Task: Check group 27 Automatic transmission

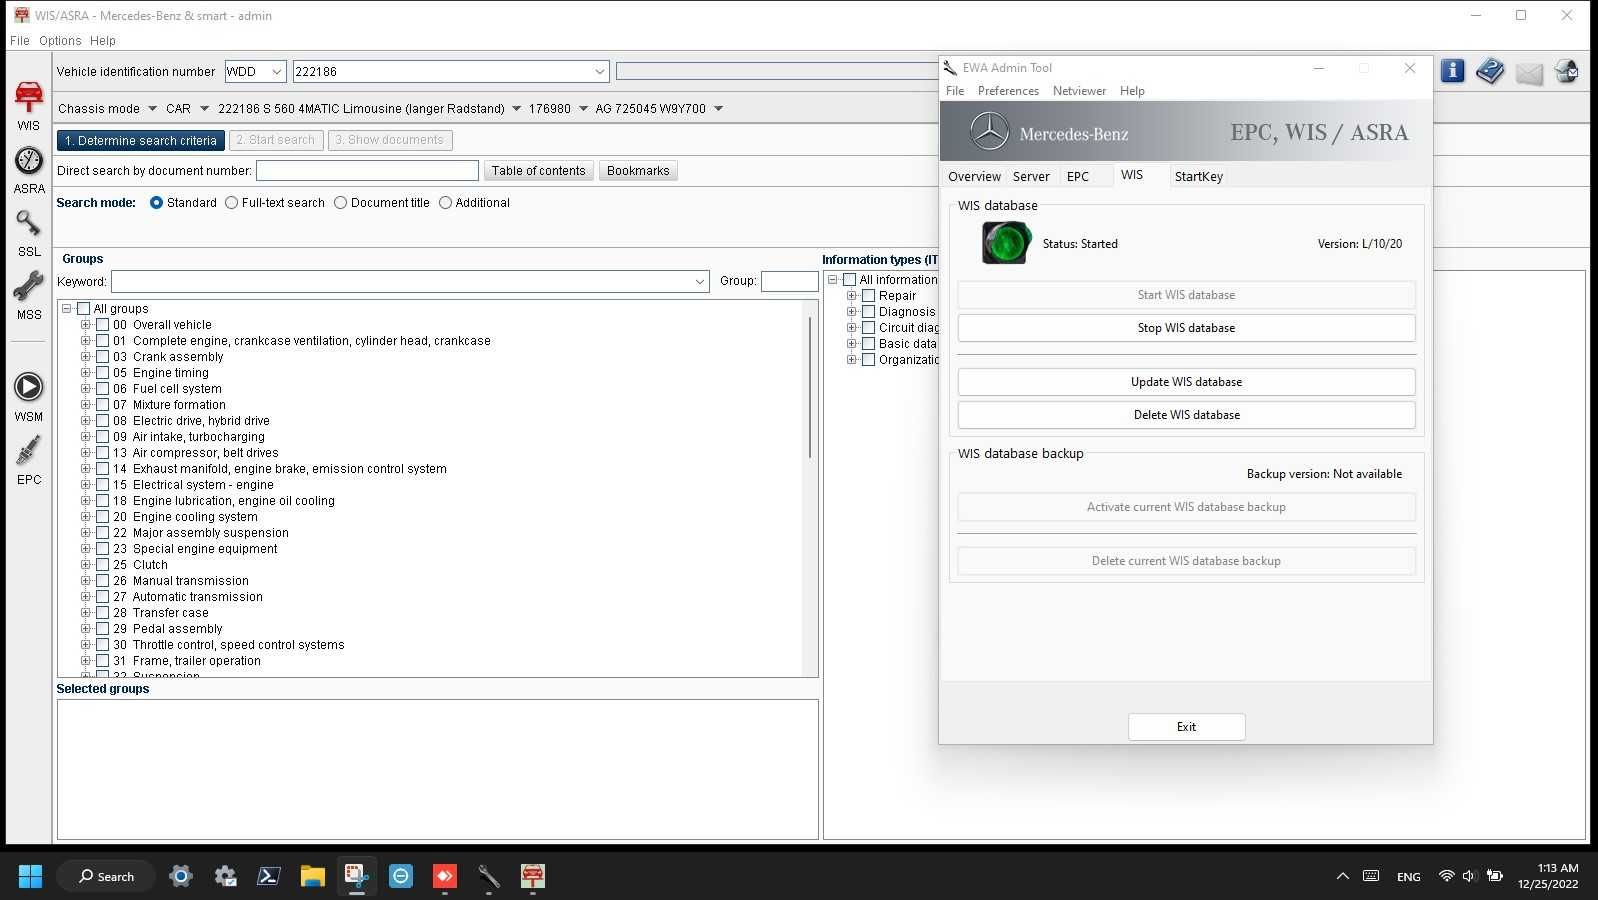Action: coord(102,597)
